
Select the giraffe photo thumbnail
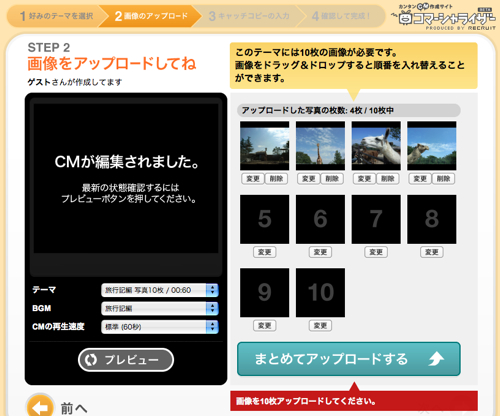(x=320, y=146)
